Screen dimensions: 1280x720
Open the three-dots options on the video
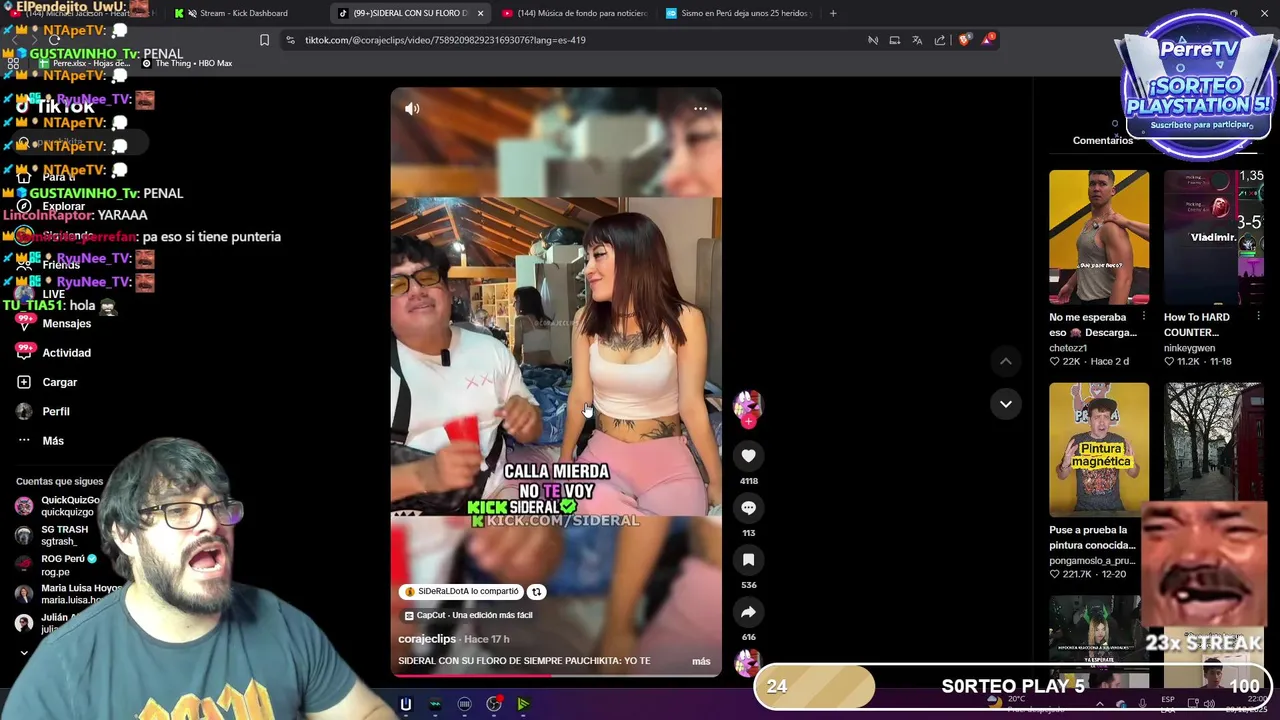[x=700, y=108]
